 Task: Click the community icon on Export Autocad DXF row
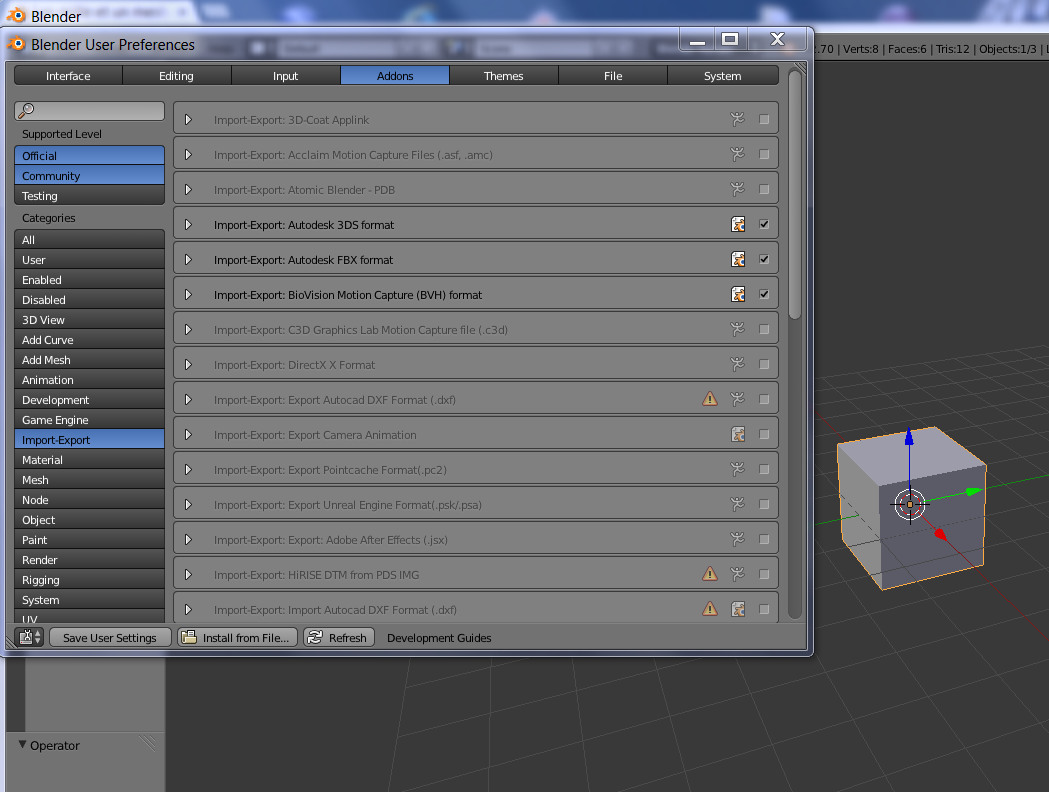tap(737, 399)
